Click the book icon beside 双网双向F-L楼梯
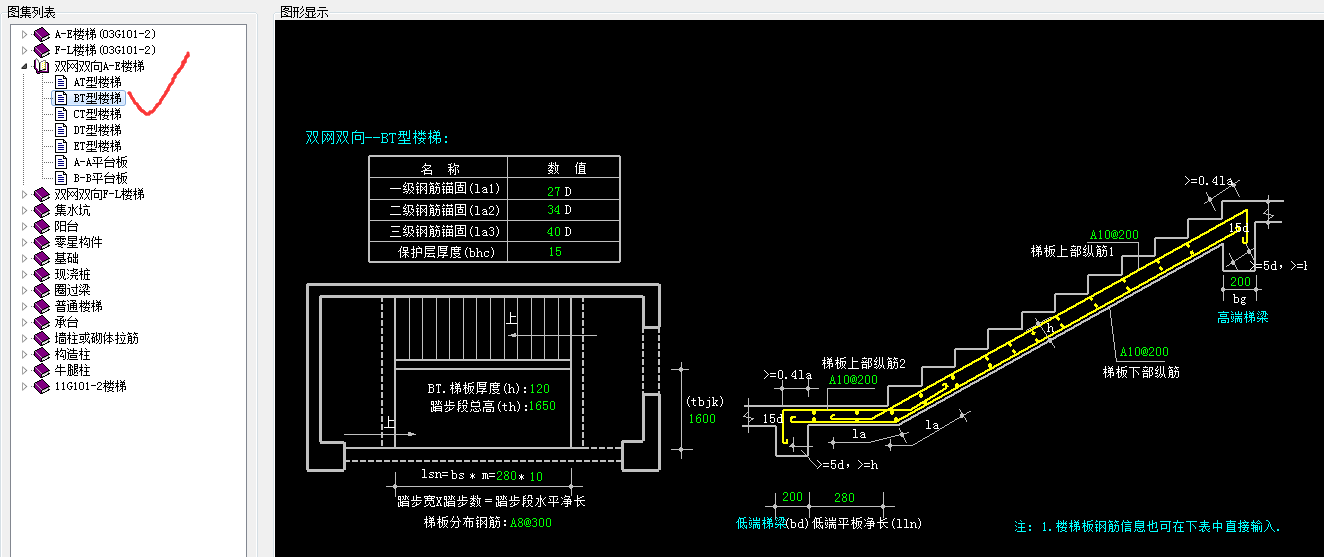Screen dimensions: 1324x557 point(42,194)
